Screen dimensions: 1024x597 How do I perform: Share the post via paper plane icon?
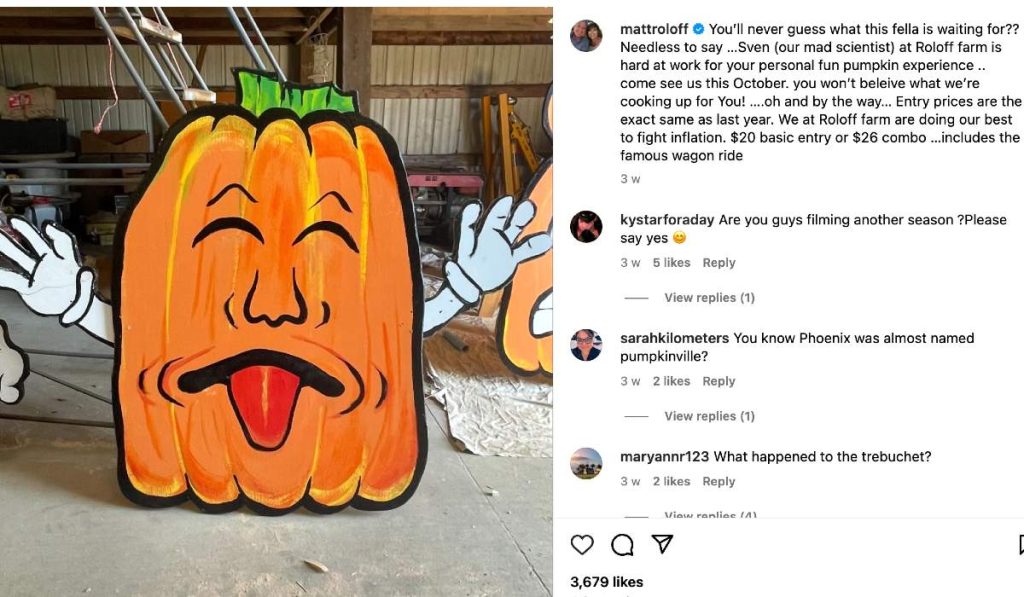coord(662,544)
